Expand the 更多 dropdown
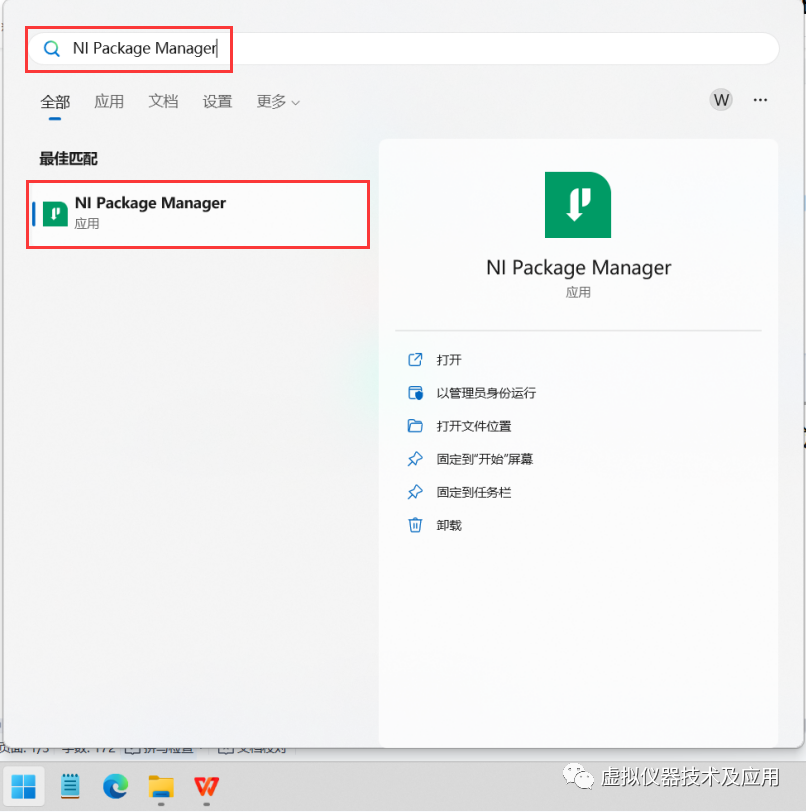 [278, 102]
